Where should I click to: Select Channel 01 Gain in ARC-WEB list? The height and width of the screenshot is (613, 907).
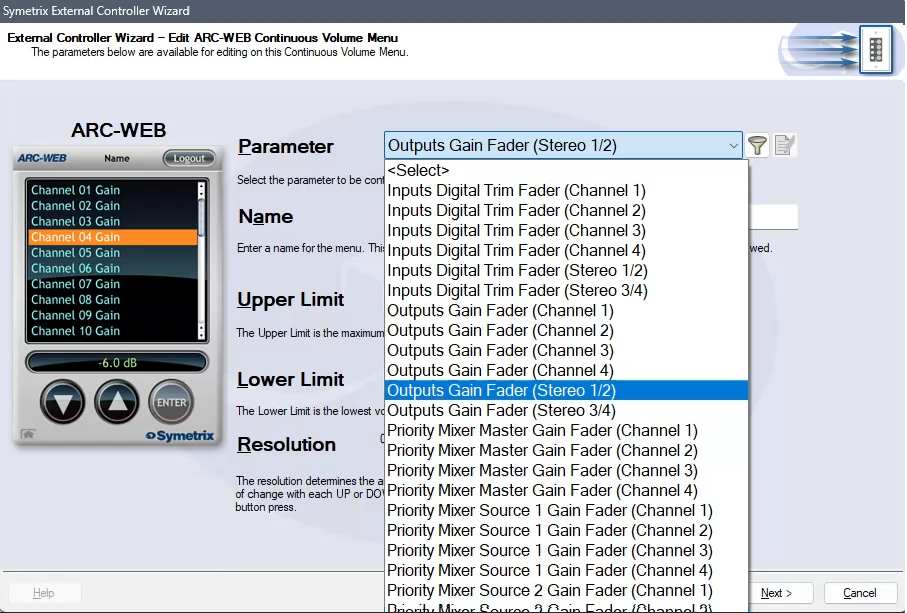pyautogui.click(x=75, y=190)
